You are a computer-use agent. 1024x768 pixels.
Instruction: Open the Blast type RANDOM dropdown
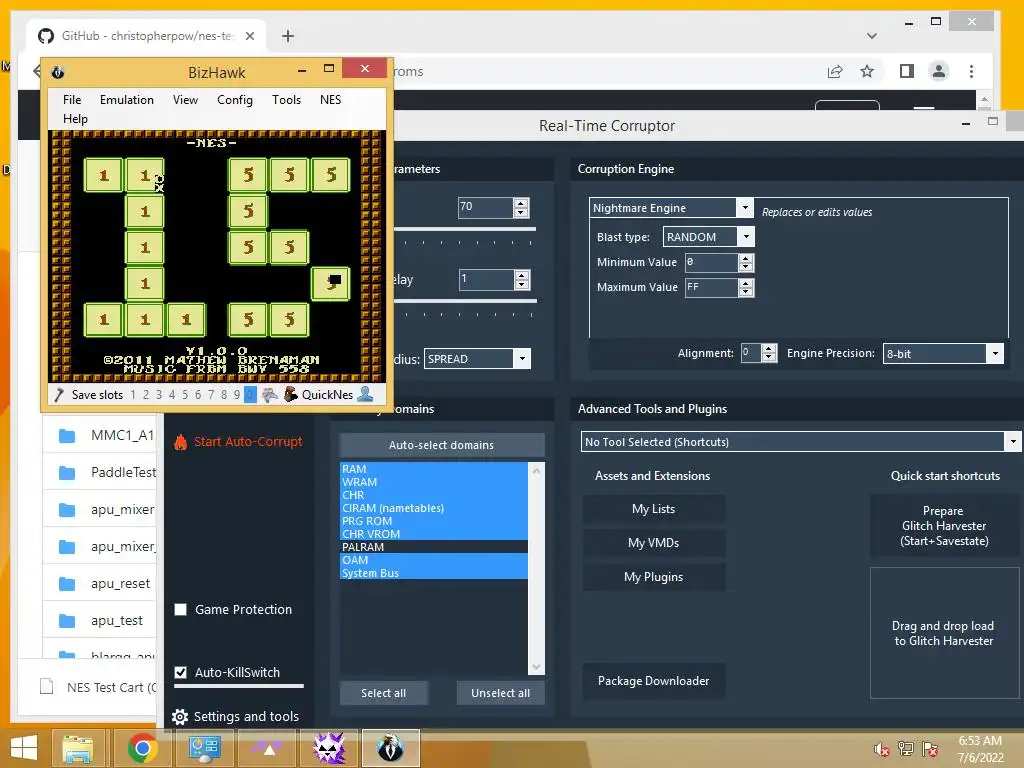pyautogui.click(x=746, y=236)
